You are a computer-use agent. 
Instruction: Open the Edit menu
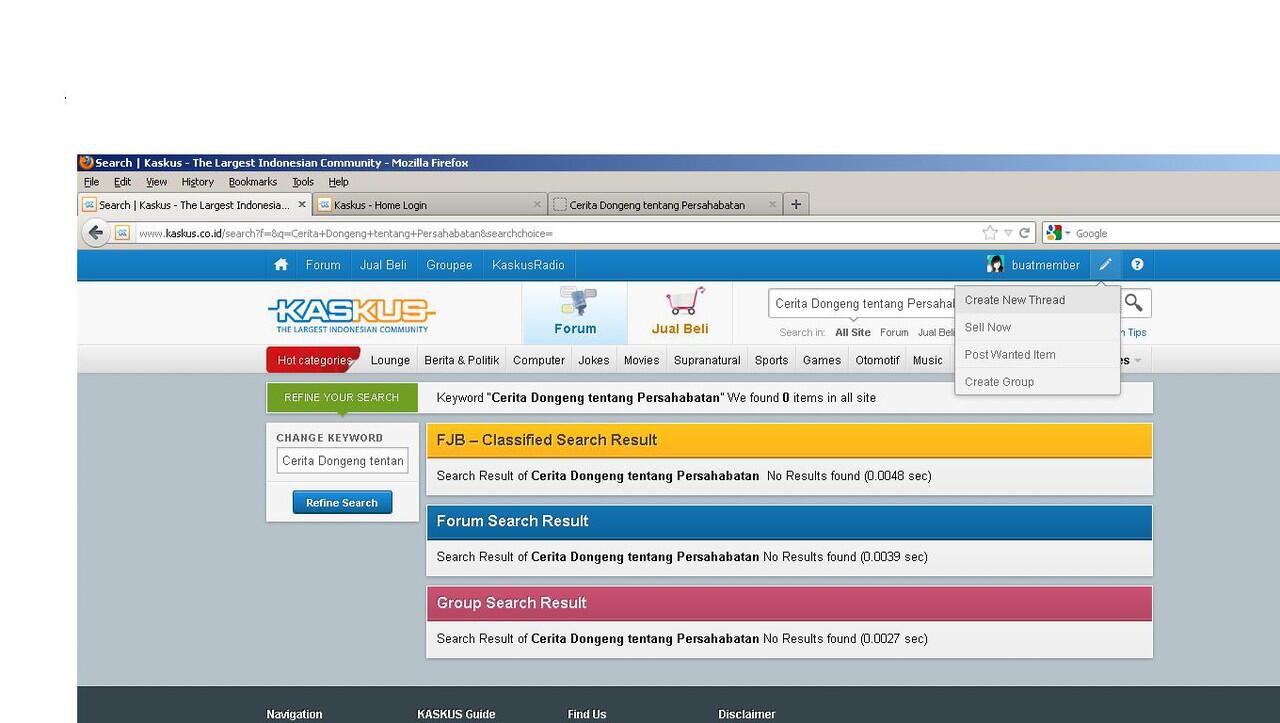(122, 182)
